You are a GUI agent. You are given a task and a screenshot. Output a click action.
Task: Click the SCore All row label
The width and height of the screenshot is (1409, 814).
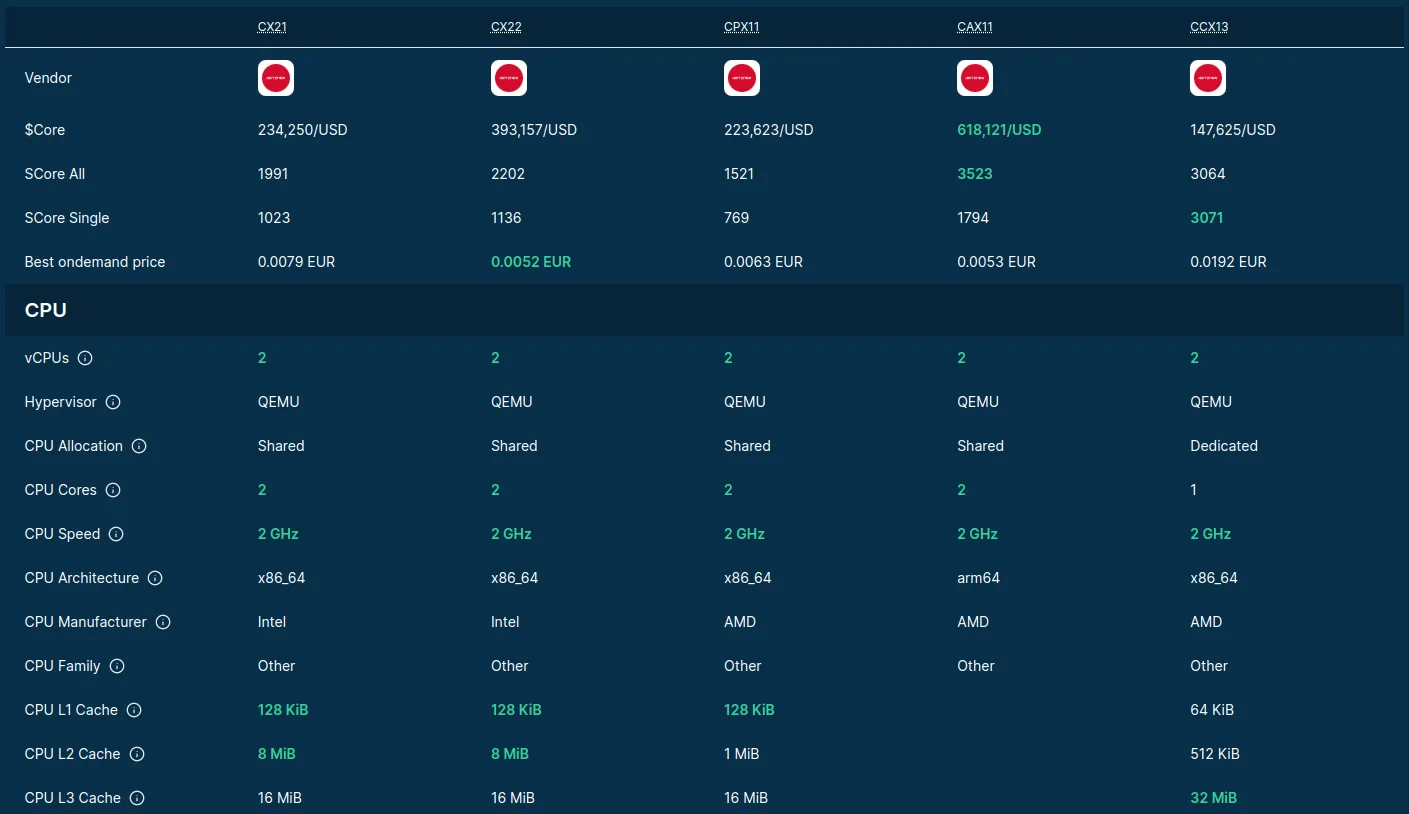coord(55,174)
